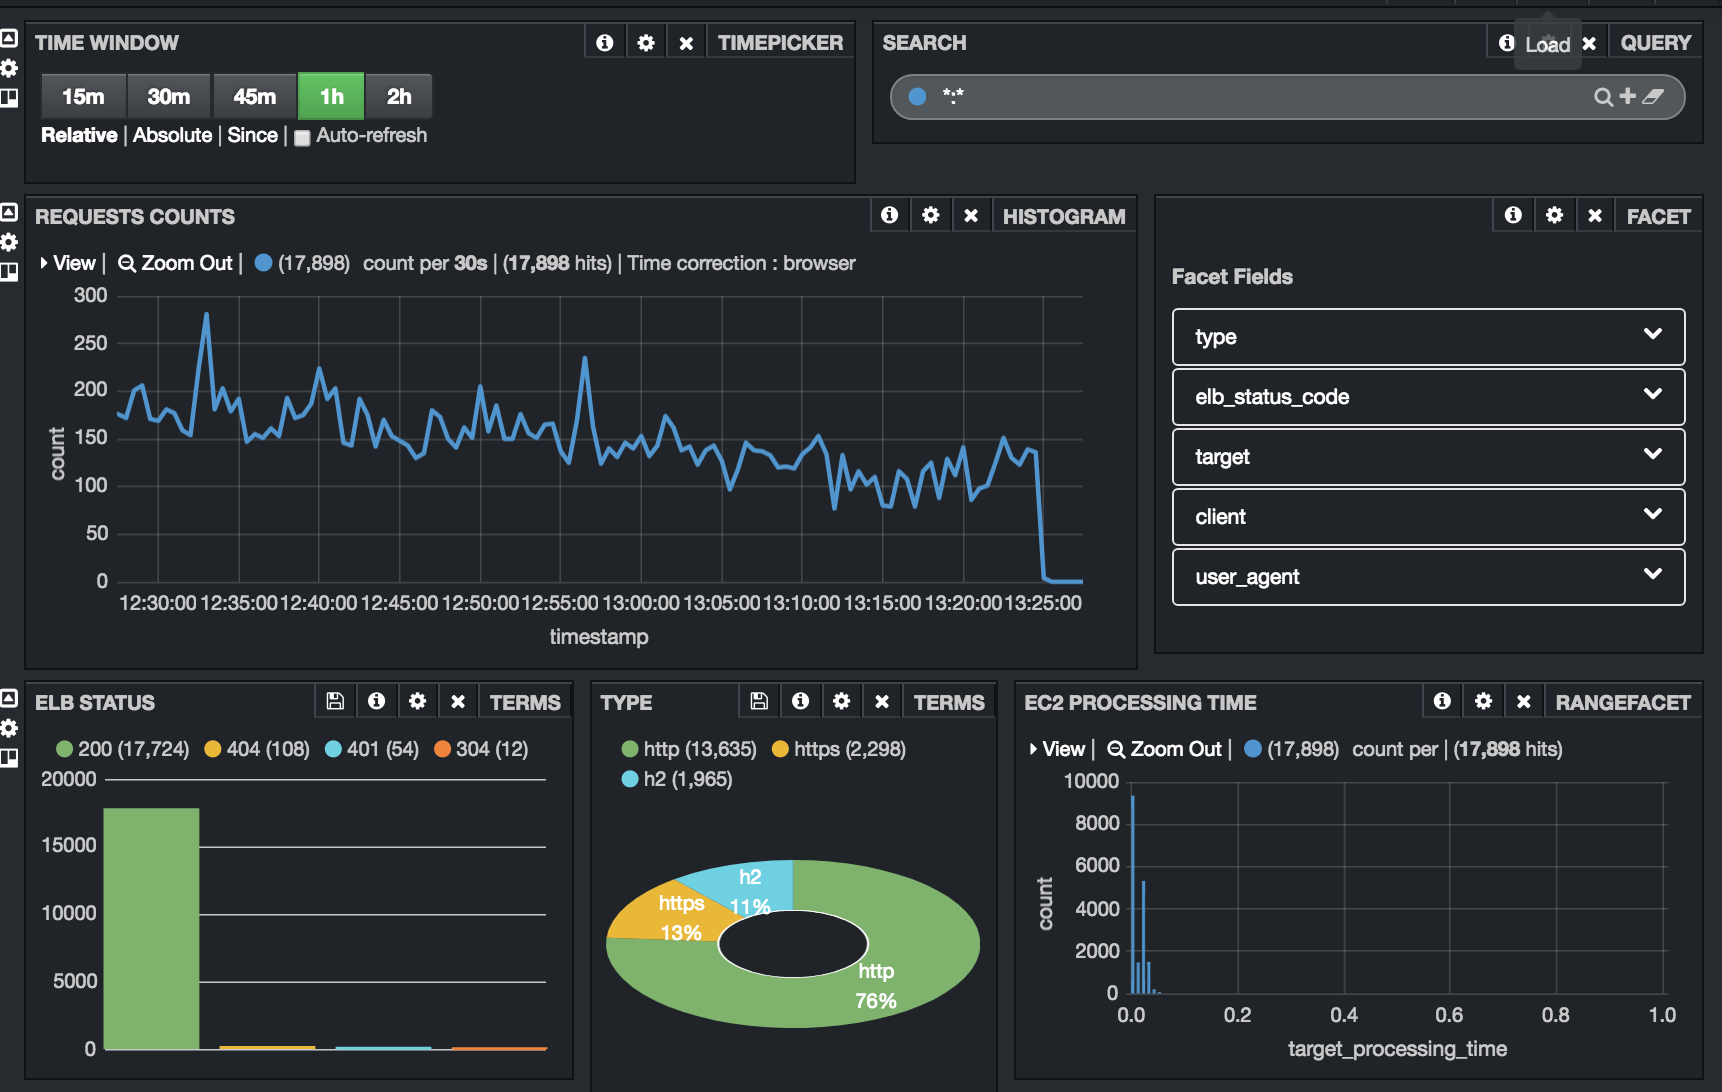Enable Auto-refresh in the Time Window panel
Image resolution: width=1722 pixels, height=1092 pixels.
click(x=302, y=137)
